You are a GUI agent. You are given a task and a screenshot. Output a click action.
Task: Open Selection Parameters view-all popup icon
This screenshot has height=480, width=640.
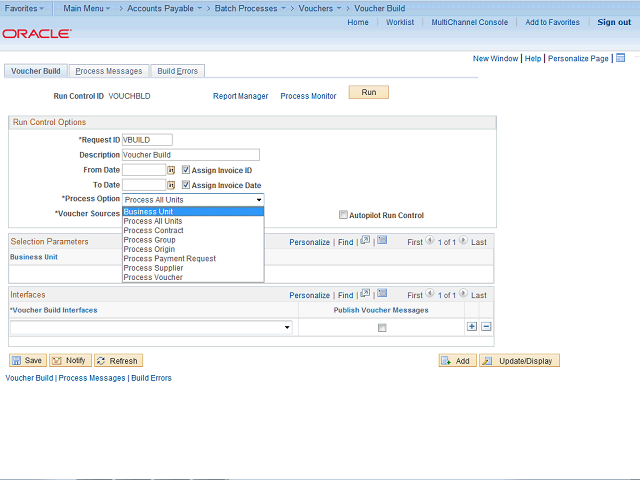pyautogui.click(x=365, y=240)
